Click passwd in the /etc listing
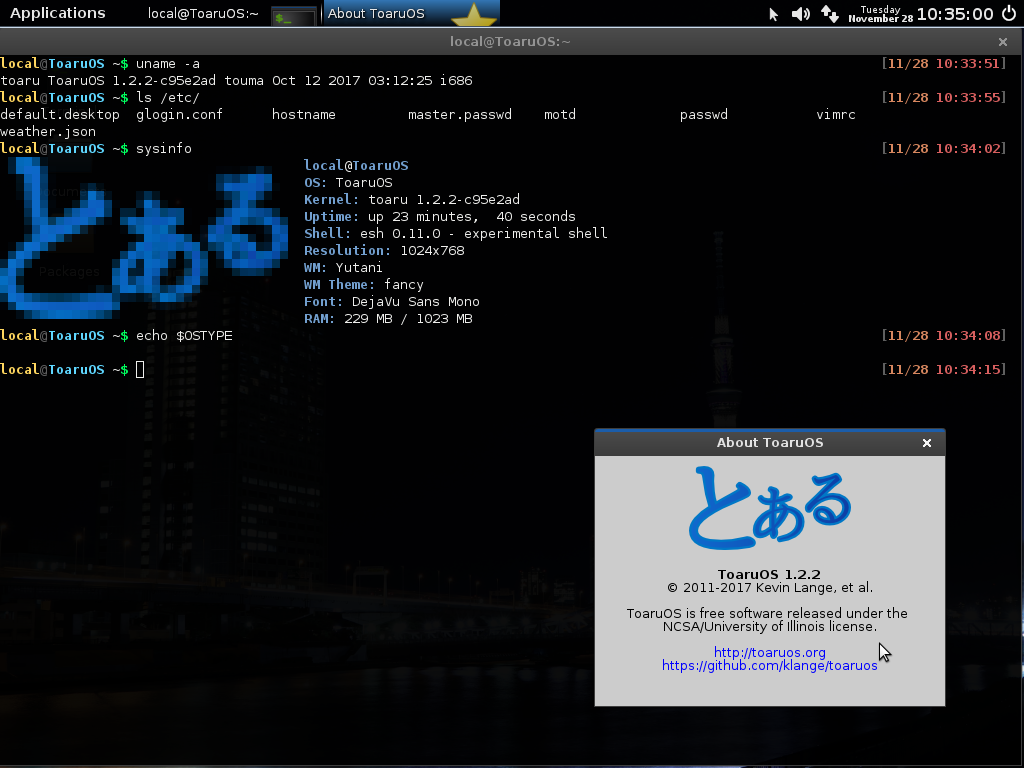The width and height of the screenshot is (1024, 768). click(x=703, y=115)
